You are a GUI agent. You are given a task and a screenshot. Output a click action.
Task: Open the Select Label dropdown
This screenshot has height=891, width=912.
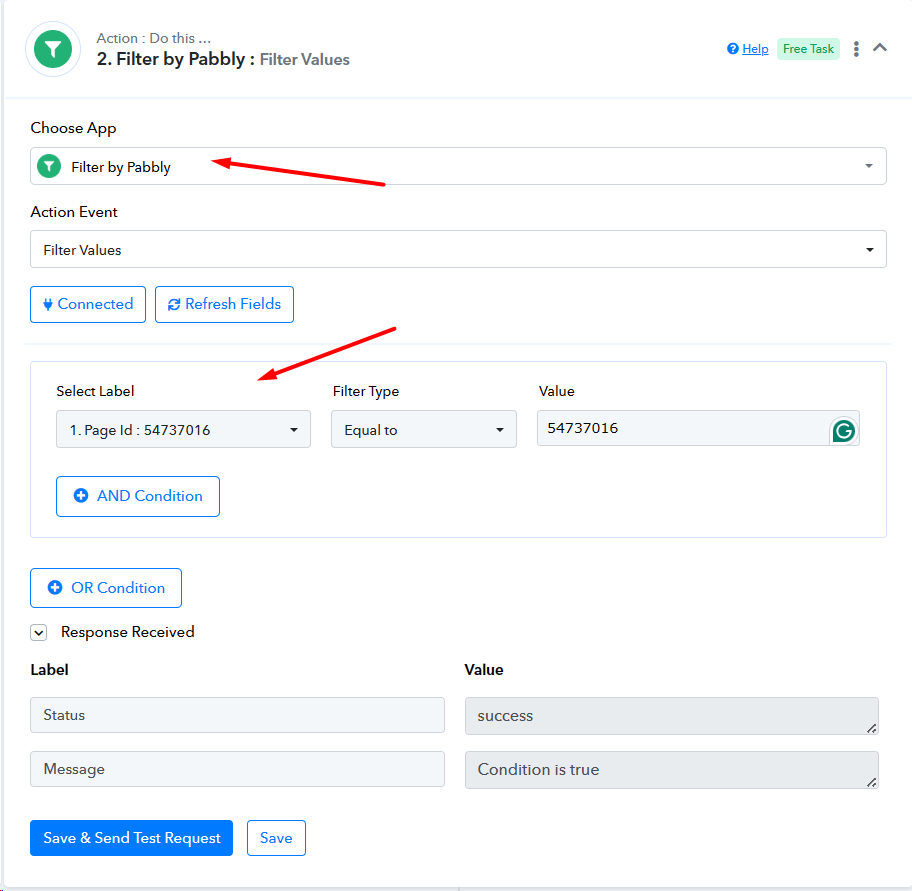coord(183,429)
